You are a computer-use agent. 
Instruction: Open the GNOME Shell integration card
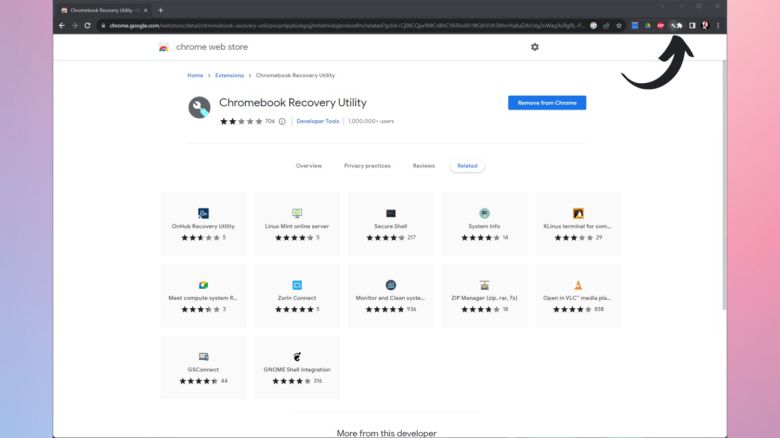(297, 367)
